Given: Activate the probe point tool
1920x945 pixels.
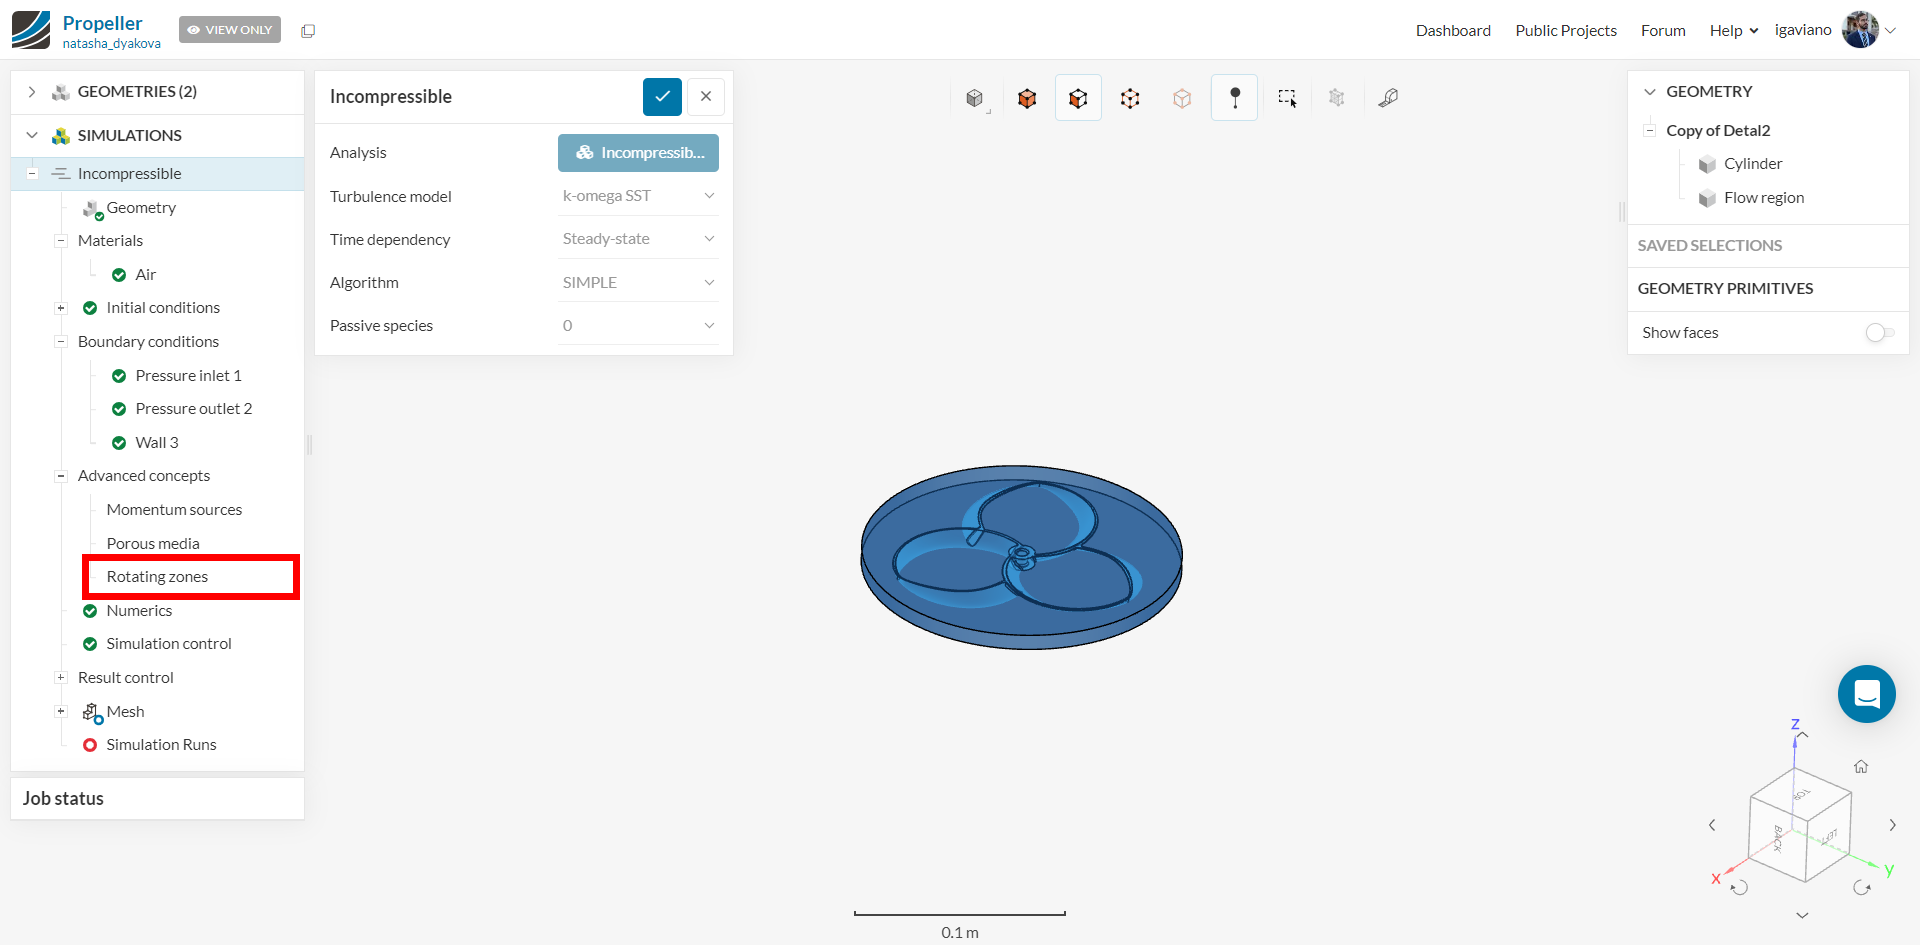Looking at the screenshot, I should (x=1234, y=97).
